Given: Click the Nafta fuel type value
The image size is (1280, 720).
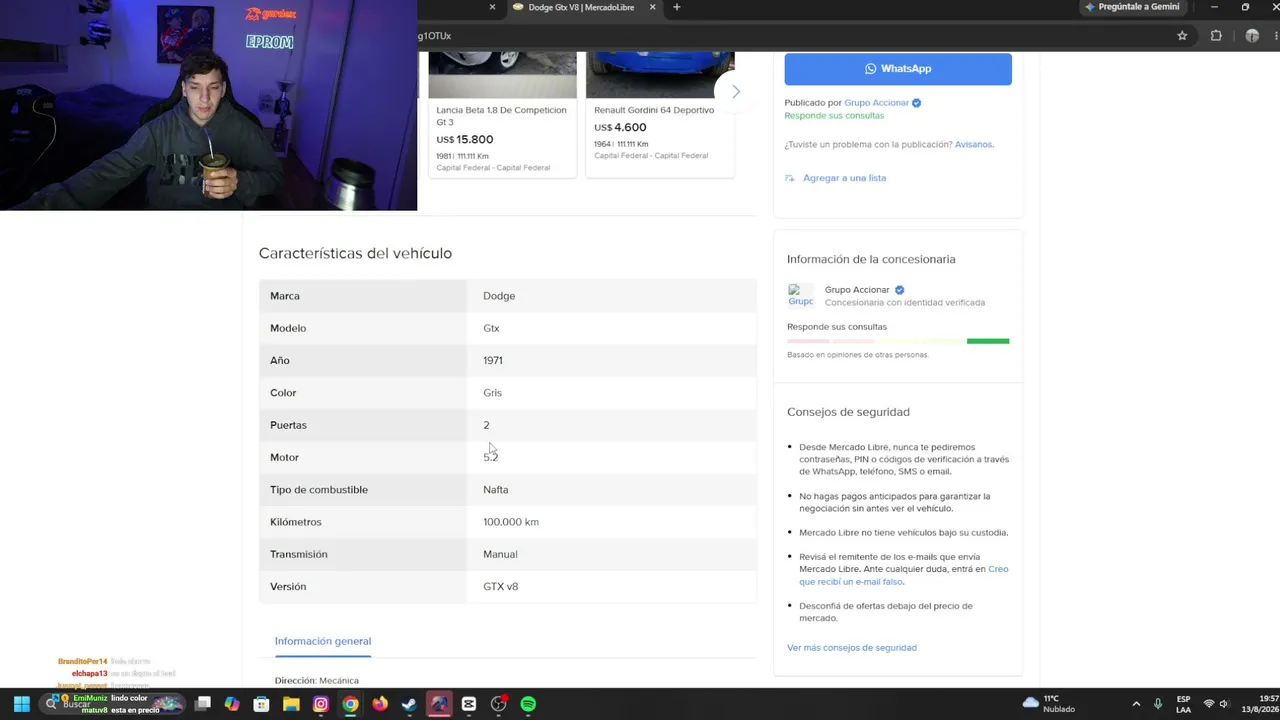Looking at the screenshot, I should pos(496,490).
